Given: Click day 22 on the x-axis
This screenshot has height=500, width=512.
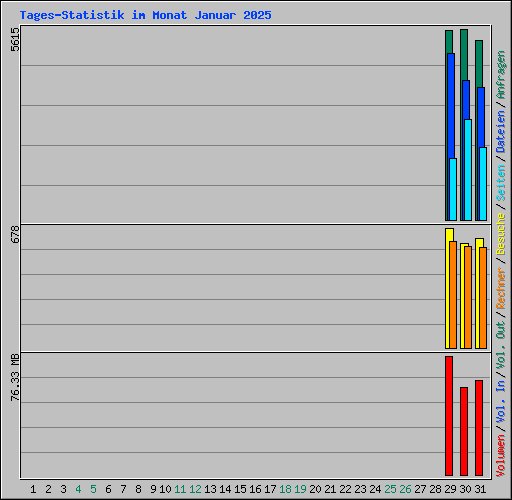Looking at the screenshot, I should coord(345,489).
